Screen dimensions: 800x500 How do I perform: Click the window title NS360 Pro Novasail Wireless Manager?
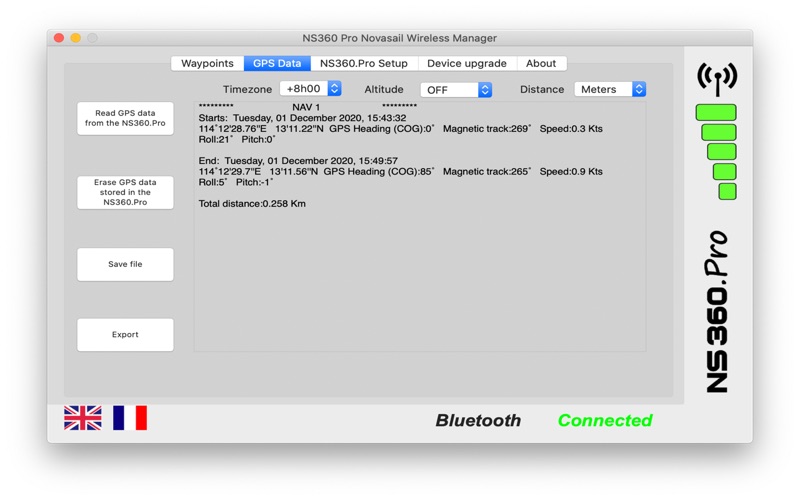[x=399, y=38]
